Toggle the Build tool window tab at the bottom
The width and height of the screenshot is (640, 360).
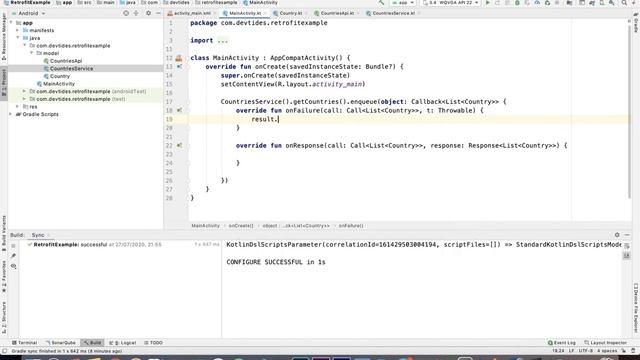pos(93,343)
